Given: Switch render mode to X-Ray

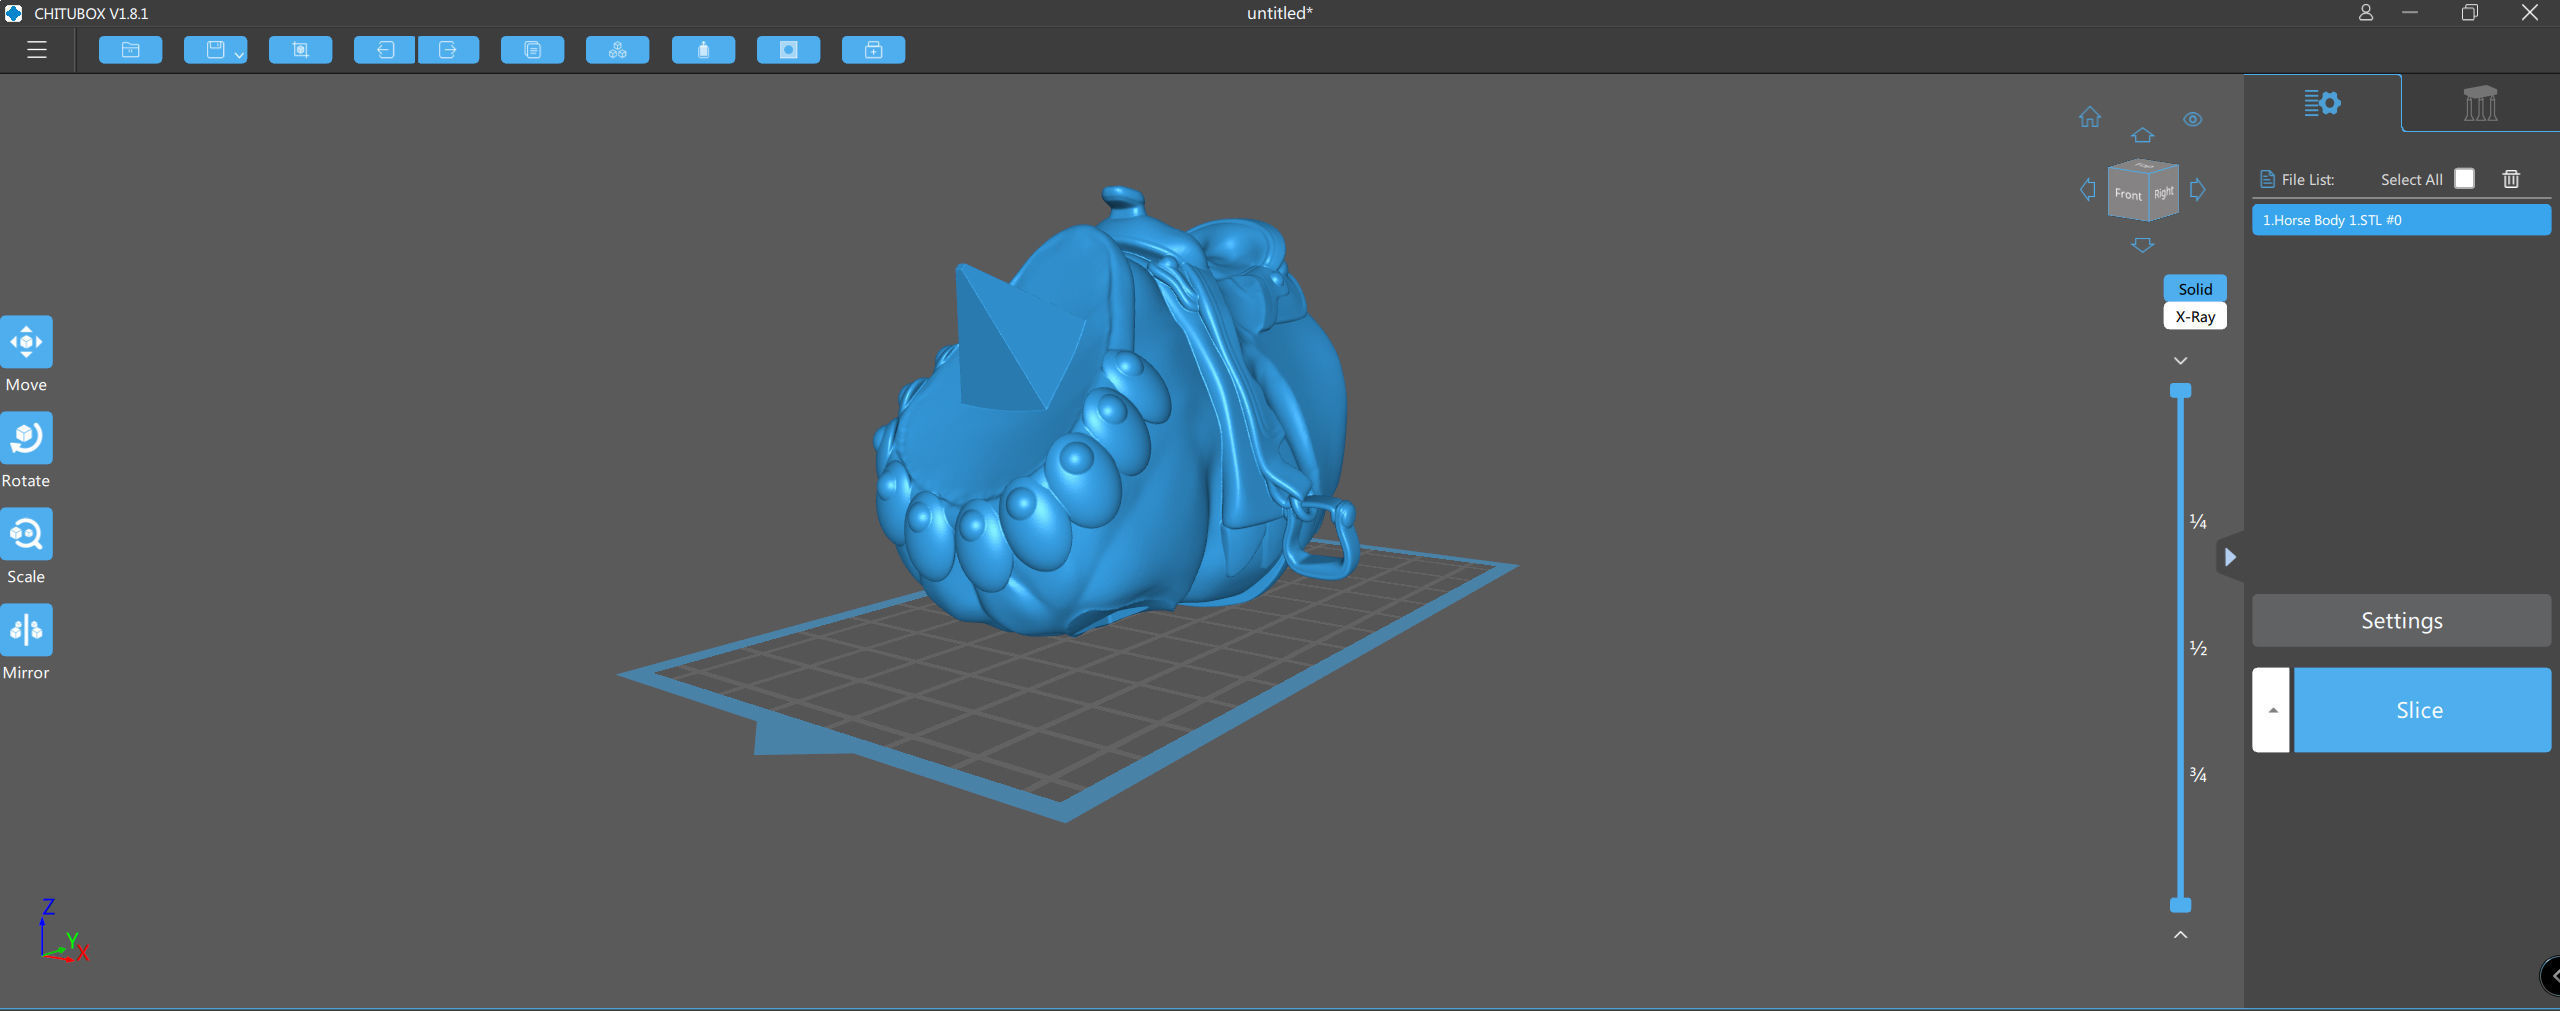Looking at the screenshot, I should click(x=2195, y=316).
